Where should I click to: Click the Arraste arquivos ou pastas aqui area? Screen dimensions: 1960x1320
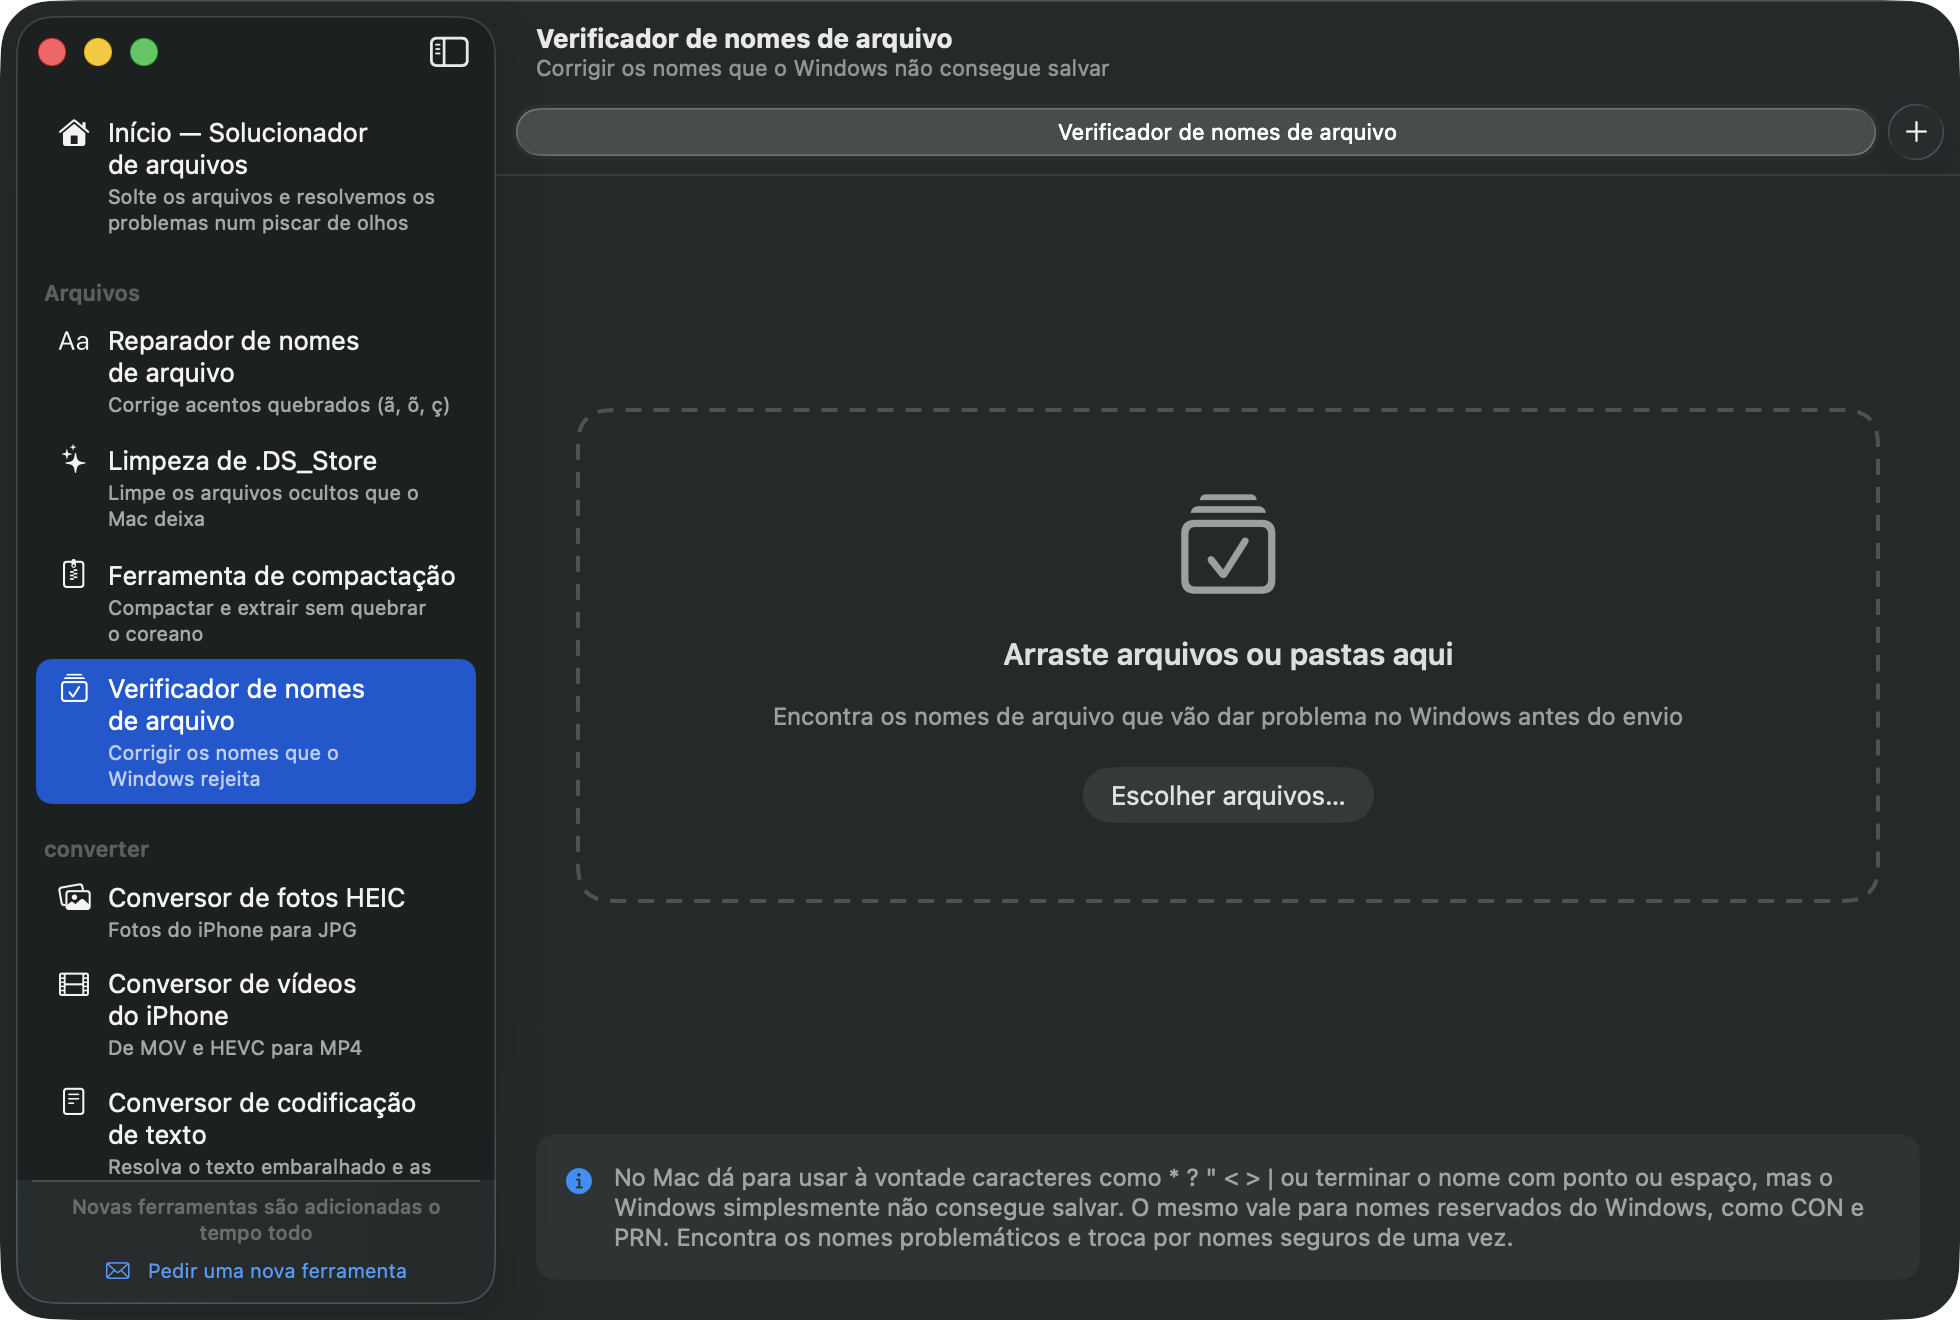1228,655
